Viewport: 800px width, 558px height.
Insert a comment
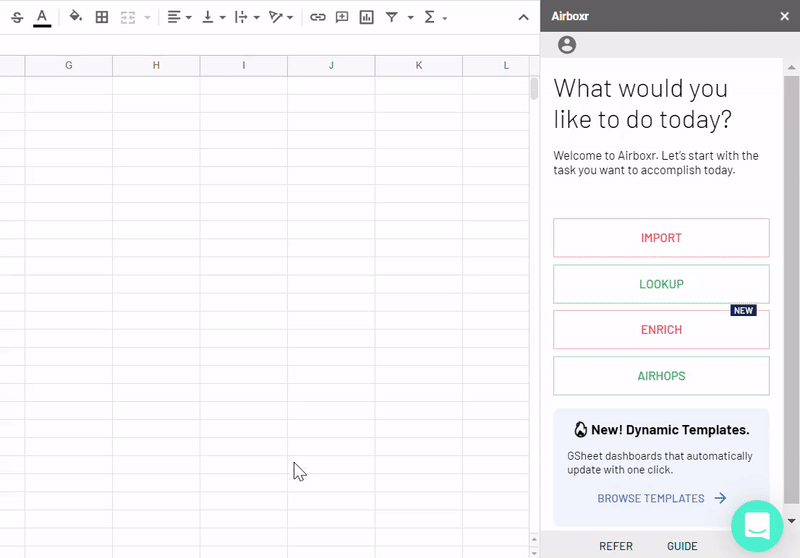pos(342,17)
